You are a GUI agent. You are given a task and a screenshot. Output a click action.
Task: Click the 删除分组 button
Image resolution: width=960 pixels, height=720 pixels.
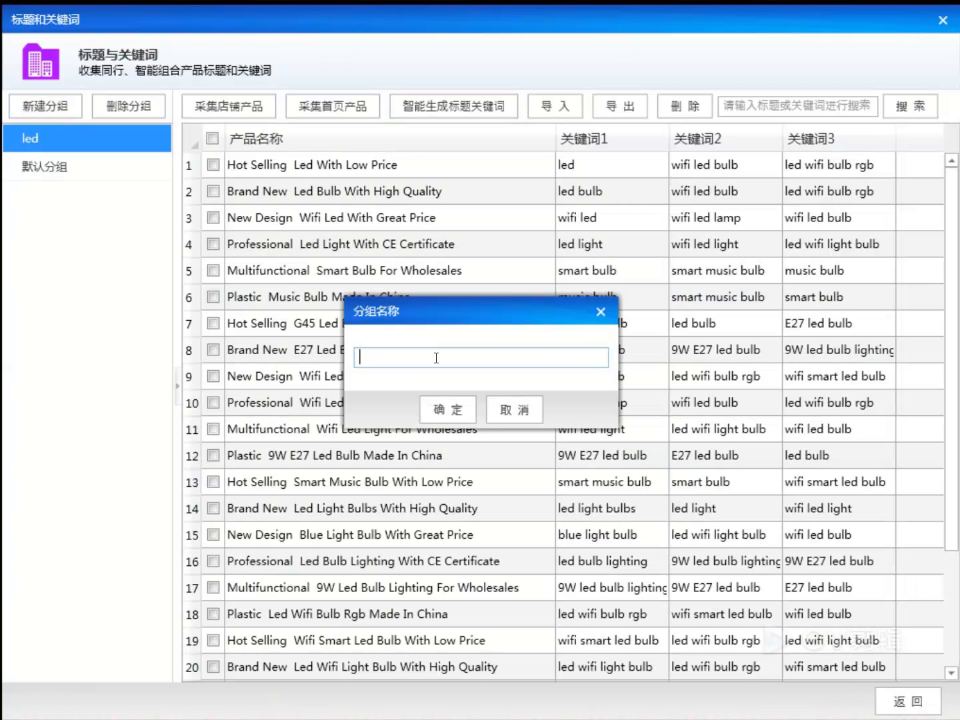click(129, 106)
